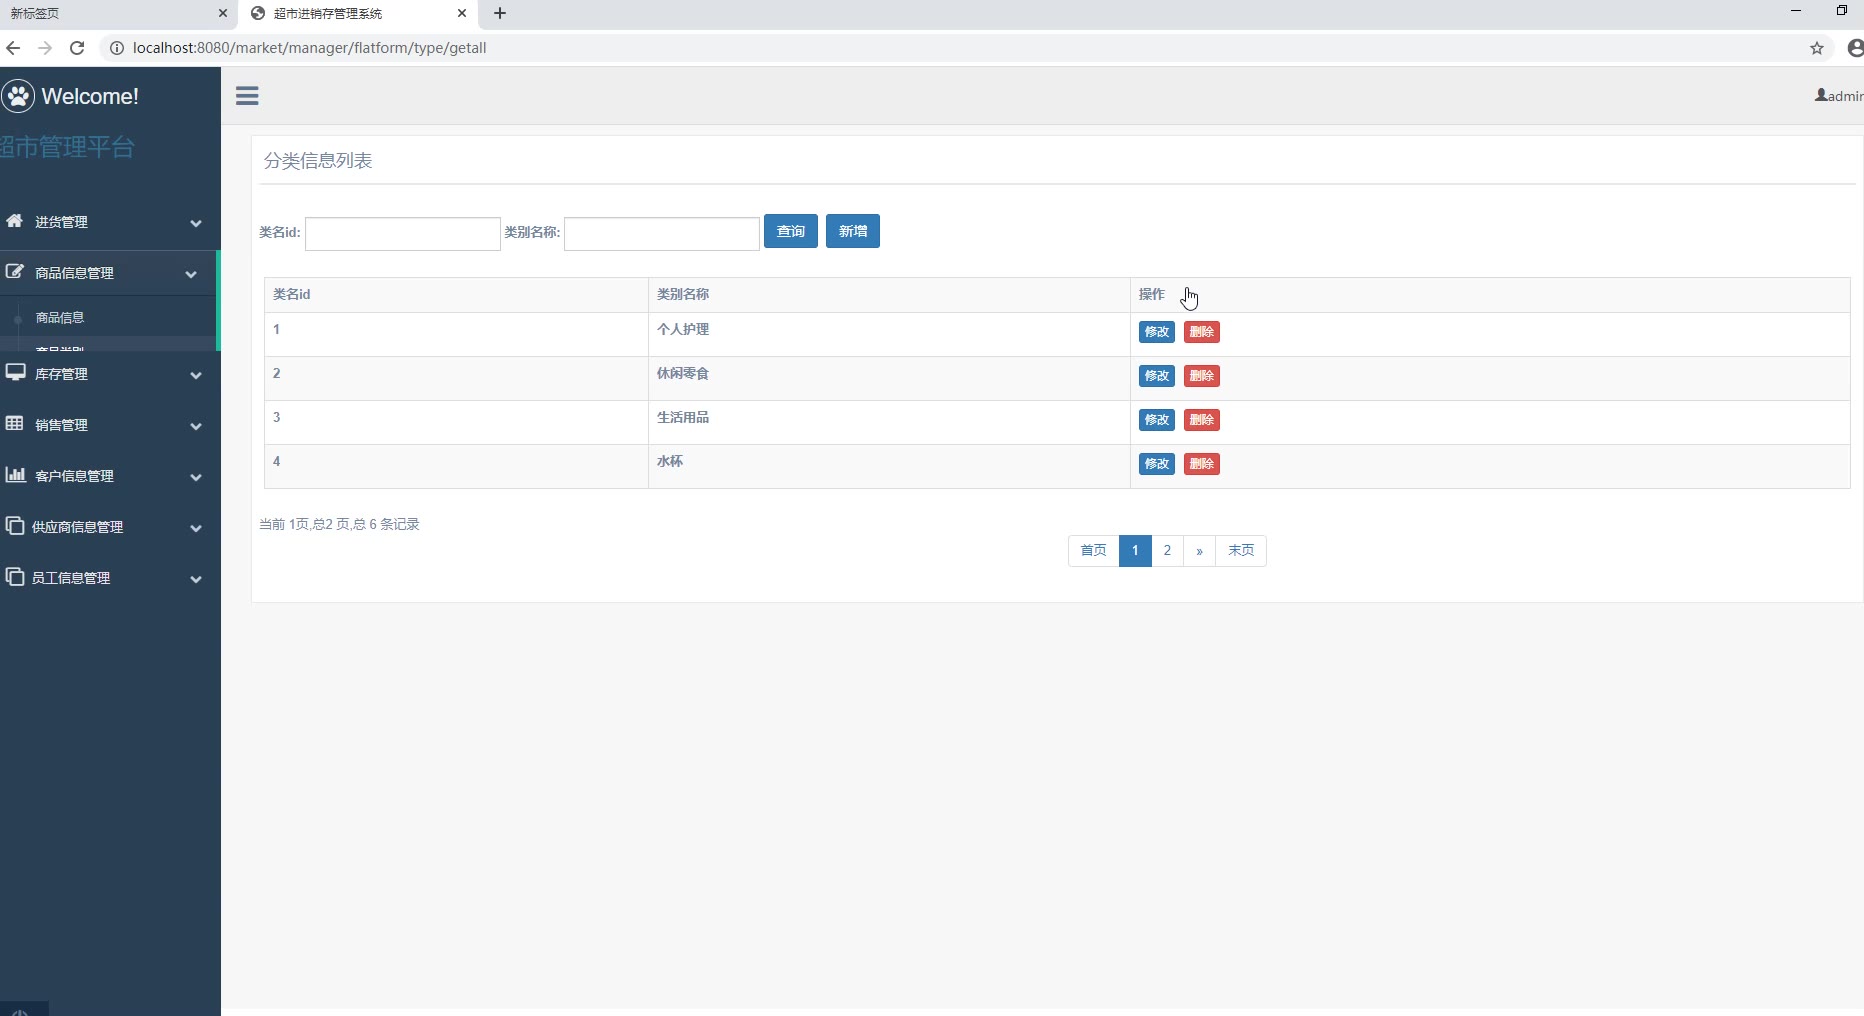Open the 商品信息 submenu item

tap(60, 318)
